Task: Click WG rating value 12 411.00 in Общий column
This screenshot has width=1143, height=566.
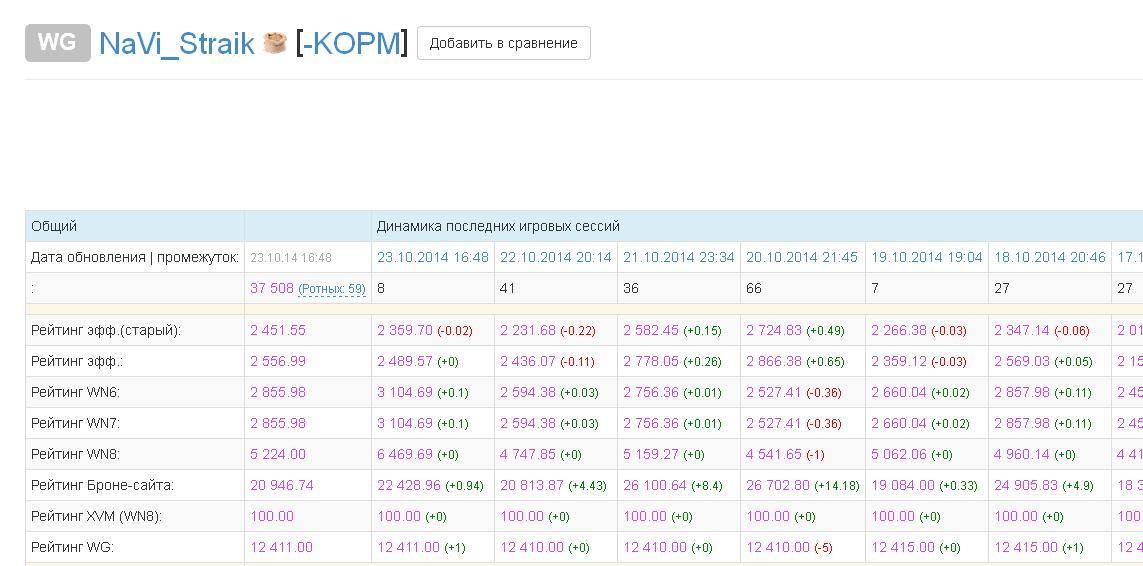Action: 281,547
